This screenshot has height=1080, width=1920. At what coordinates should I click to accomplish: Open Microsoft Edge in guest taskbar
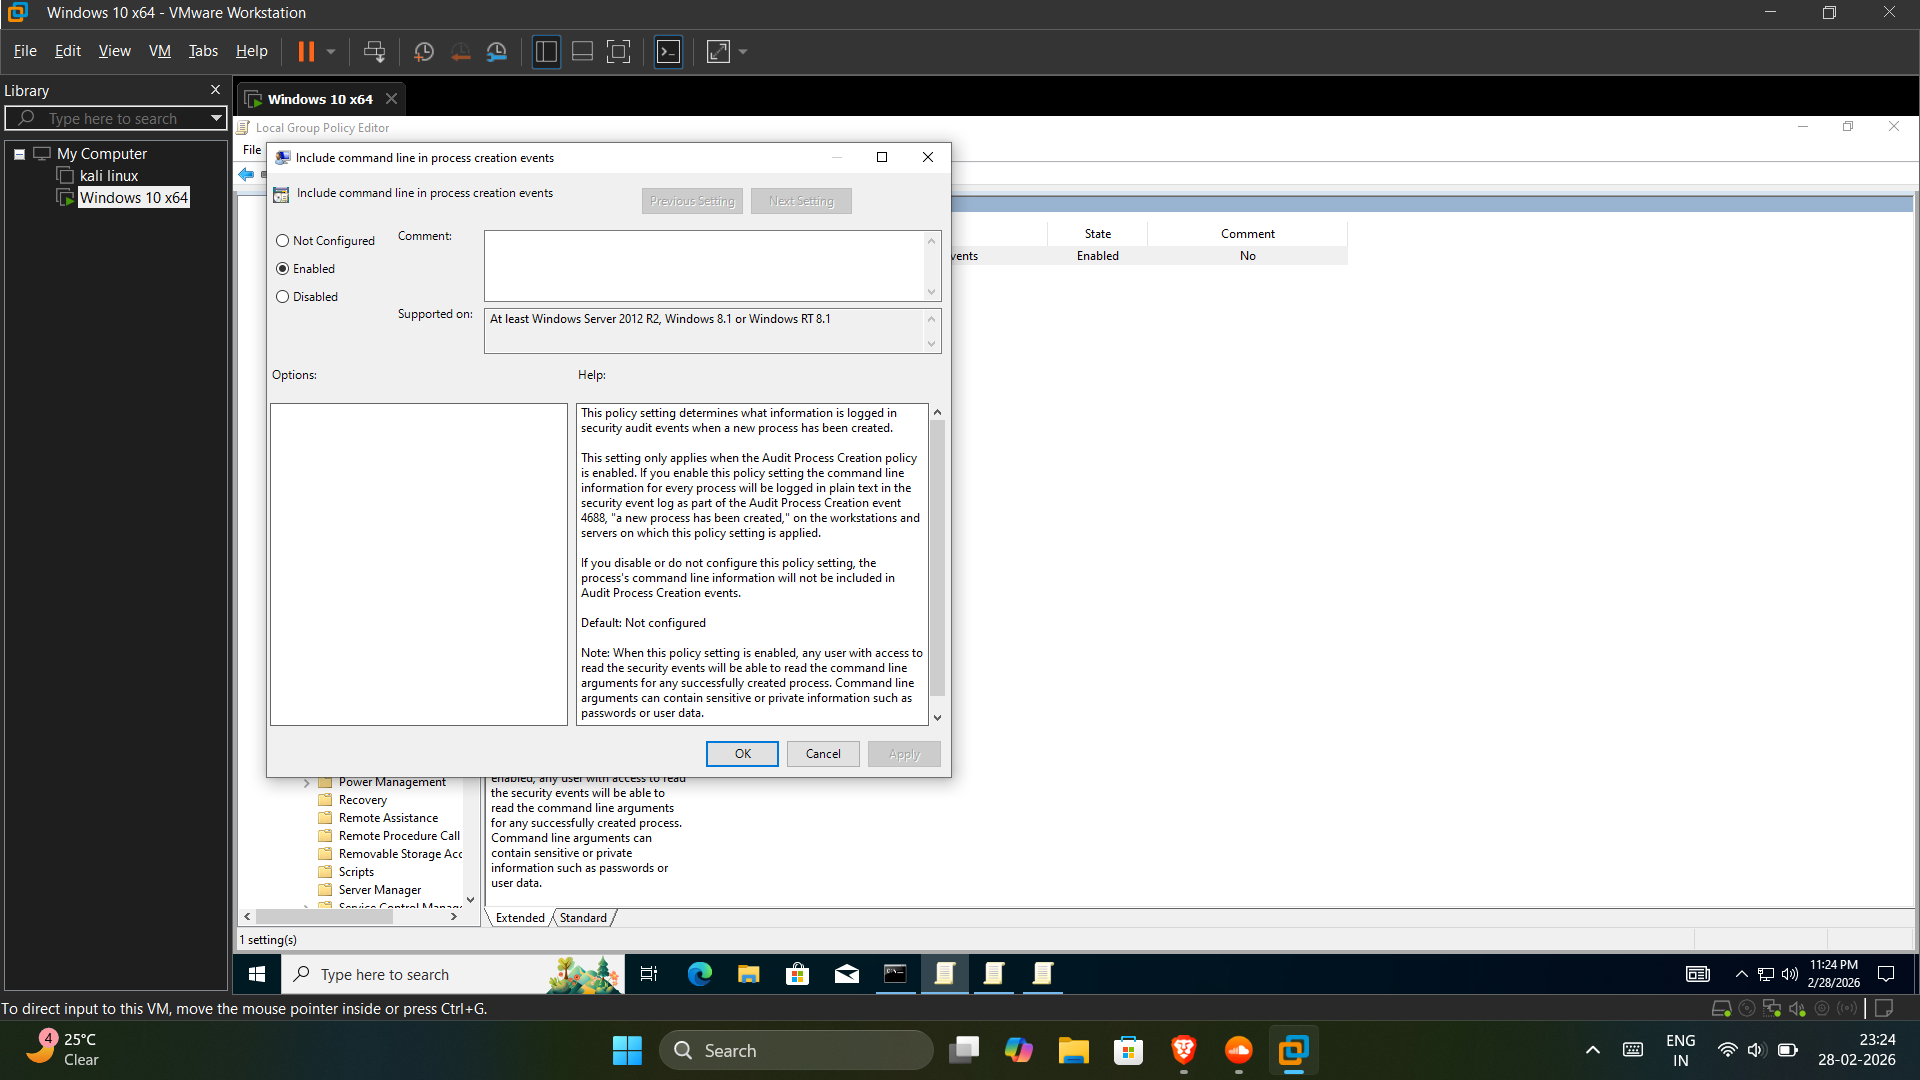coord(699,974)
